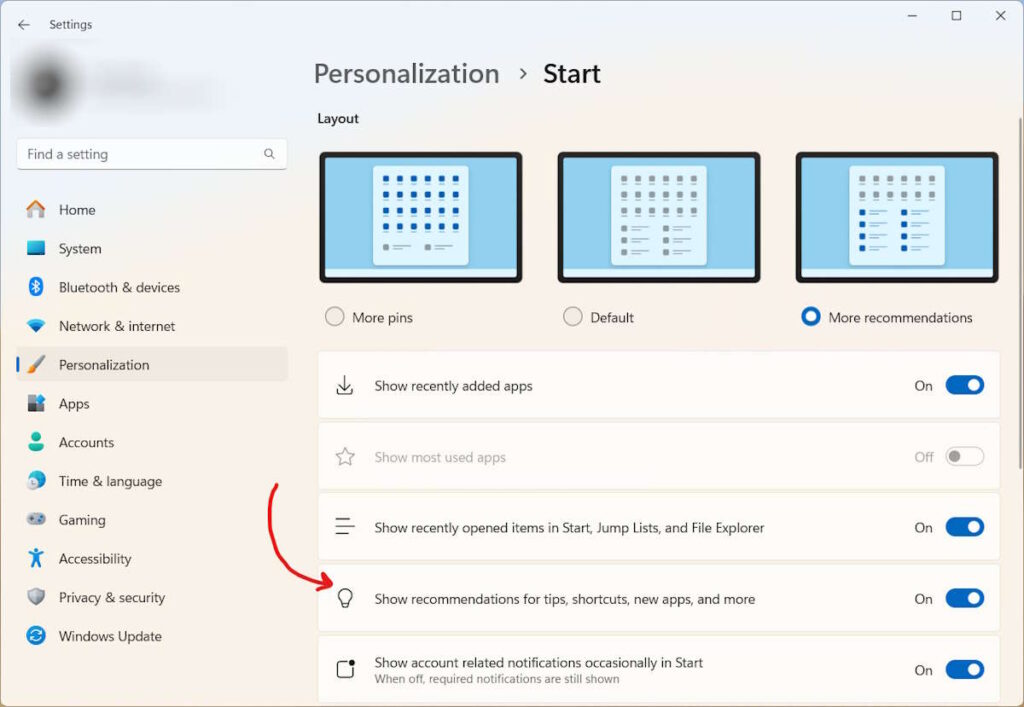Screen dimensions: 1024x707
Task: Click the back arrow icon
Action: [24, 25]
